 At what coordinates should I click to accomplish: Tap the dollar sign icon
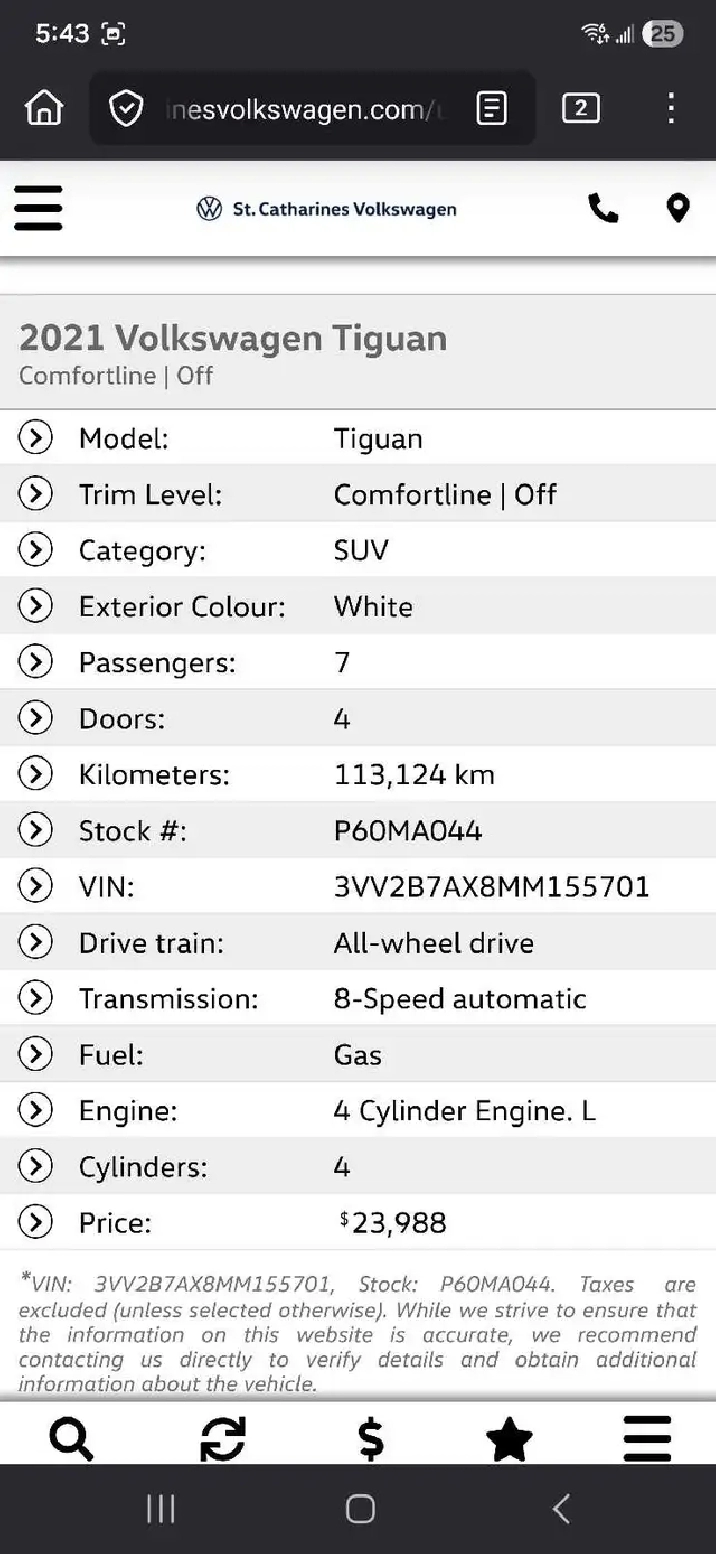(x=370, y=1440)
